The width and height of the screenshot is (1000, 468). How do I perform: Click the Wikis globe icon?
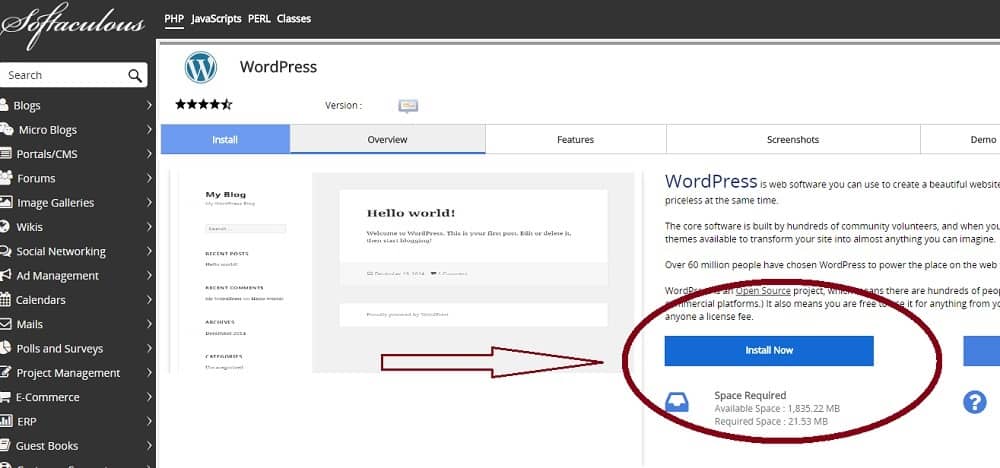[4, 226]
